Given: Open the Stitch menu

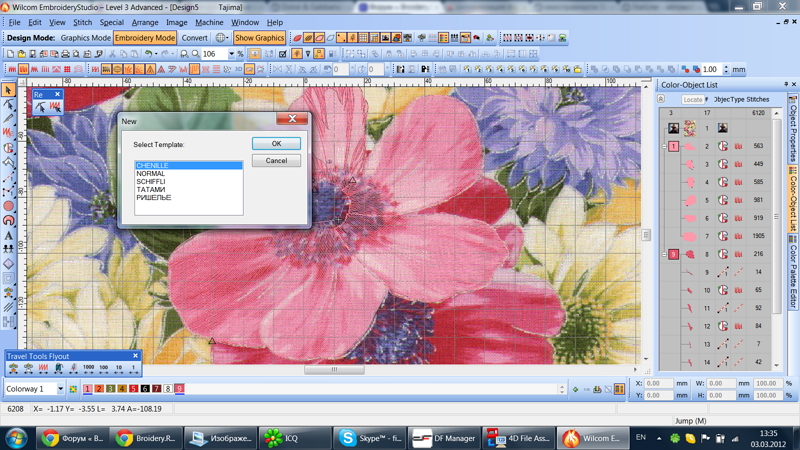Looking at the screenshot, I should click(x=82, y=22).
